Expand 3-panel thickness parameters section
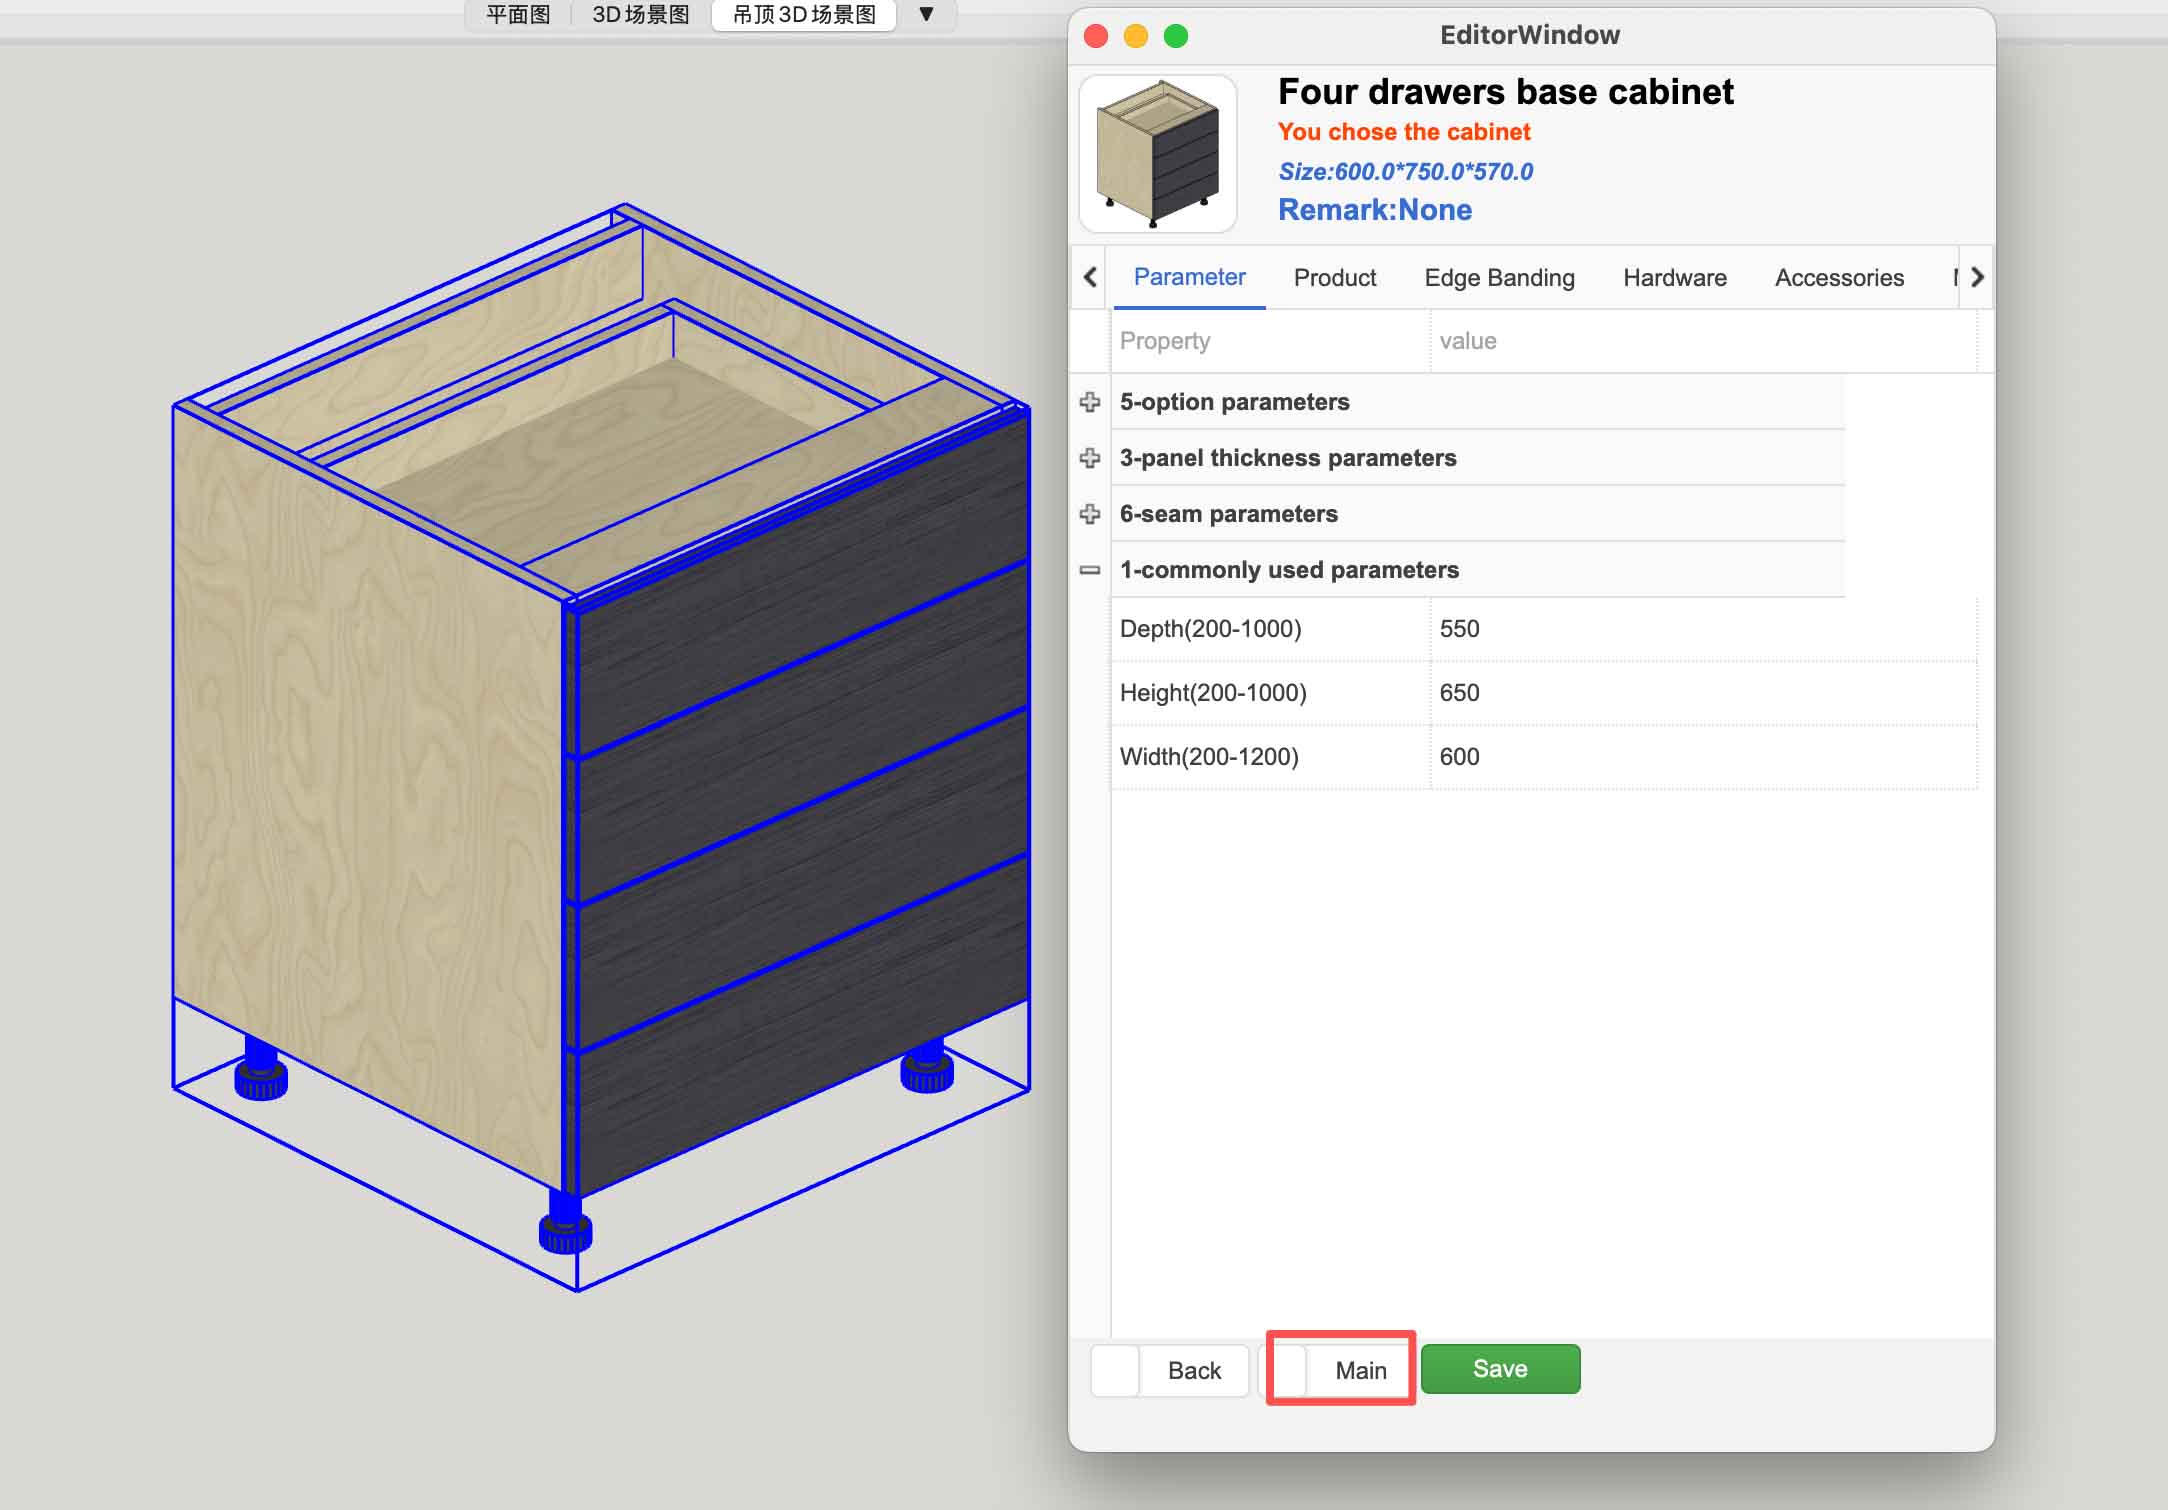 tap(1090, 458)
